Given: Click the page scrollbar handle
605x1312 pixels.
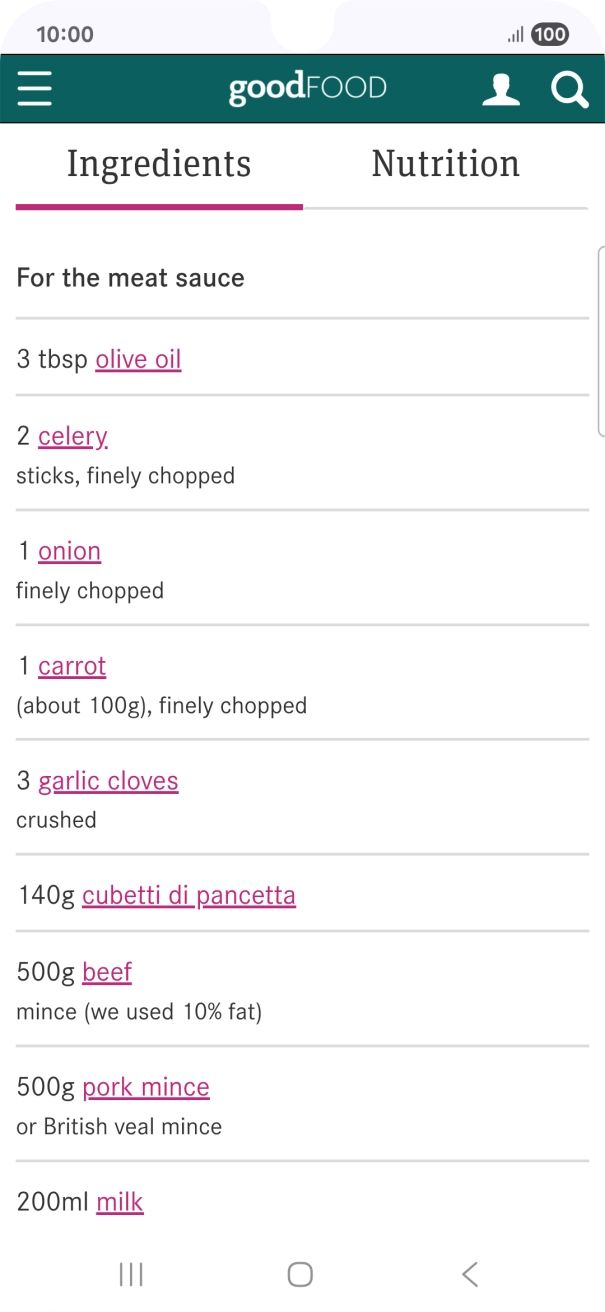Looking at the screenshot, I should coord(600,340).
